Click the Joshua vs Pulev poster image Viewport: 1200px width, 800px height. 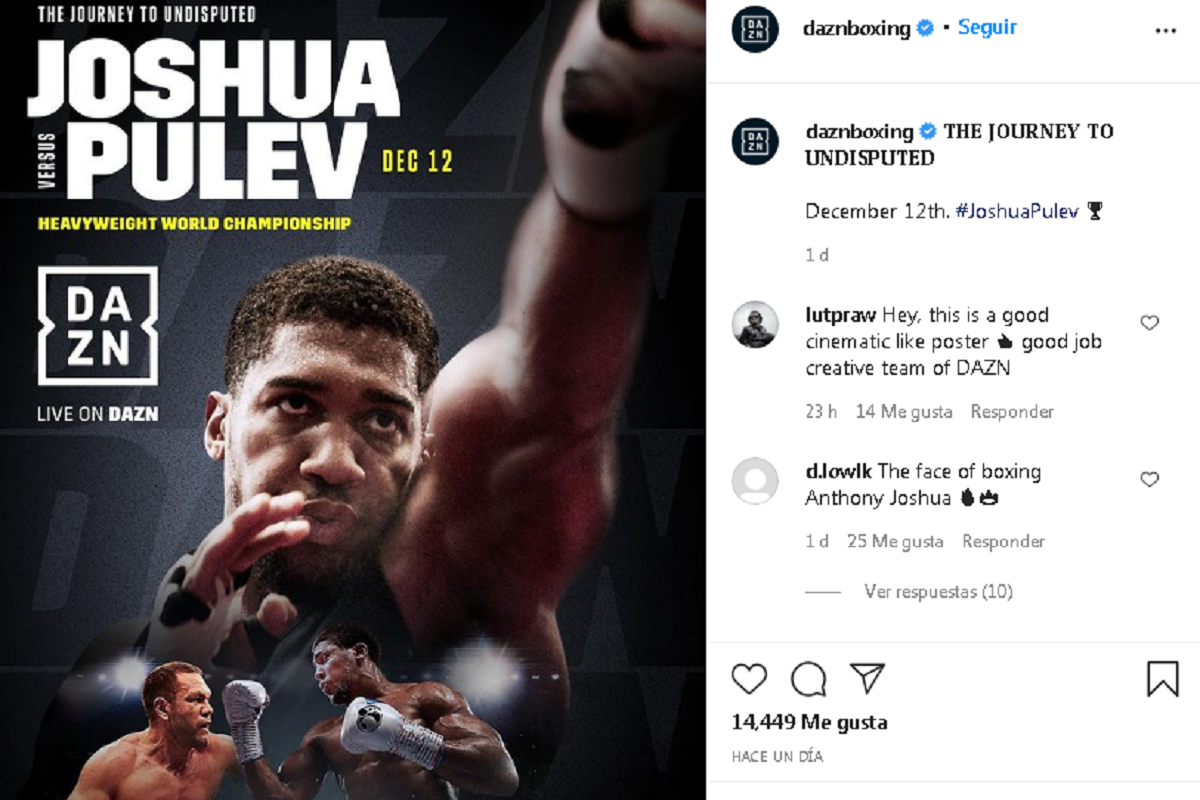(x=352, y=400)
